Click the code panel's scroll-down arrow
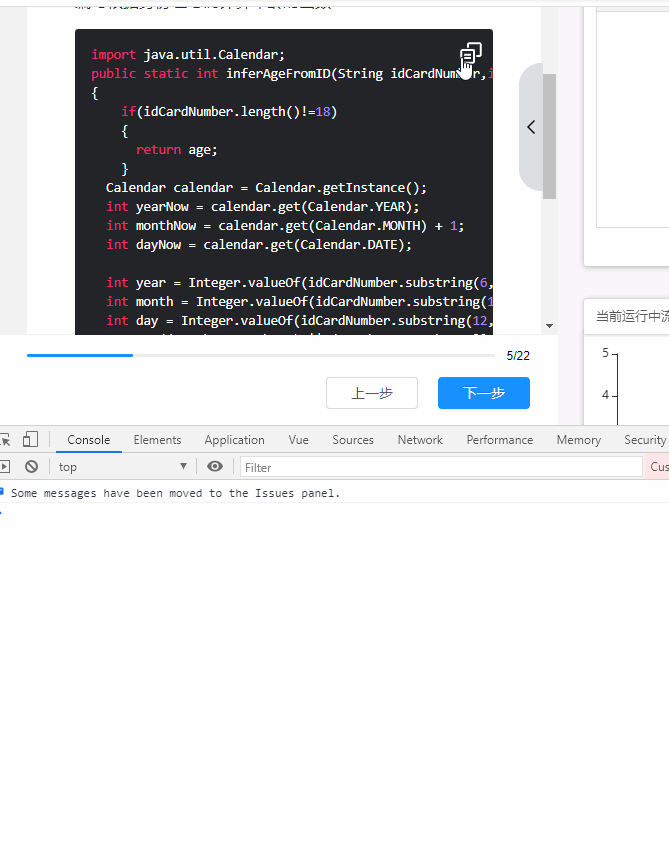 tap(549, 326)
